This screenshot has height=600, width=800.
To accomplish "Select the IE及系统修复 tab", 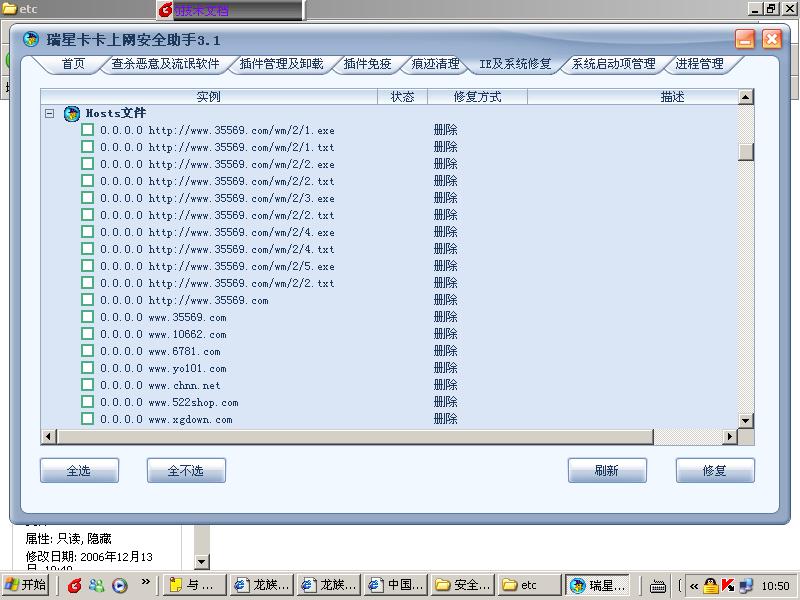I will pyautogui.click(x=515, y=64).
